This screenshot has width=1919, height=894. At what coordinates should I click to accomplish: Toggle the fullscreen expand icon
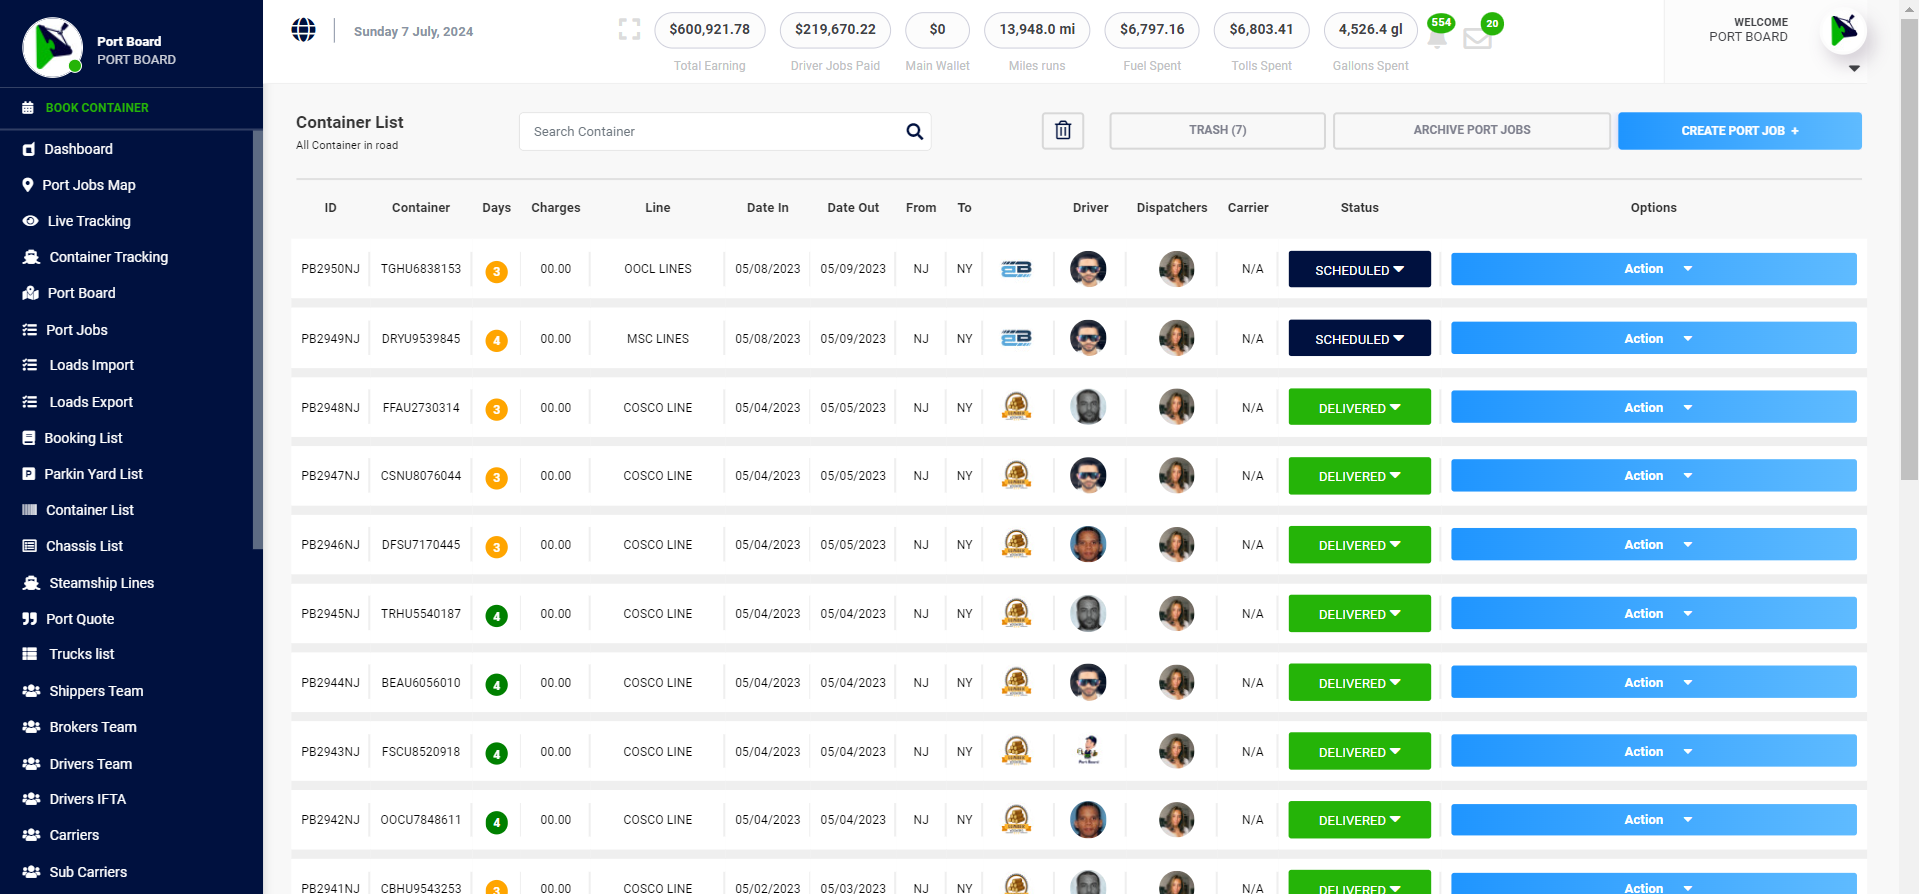tap(629, 30)
